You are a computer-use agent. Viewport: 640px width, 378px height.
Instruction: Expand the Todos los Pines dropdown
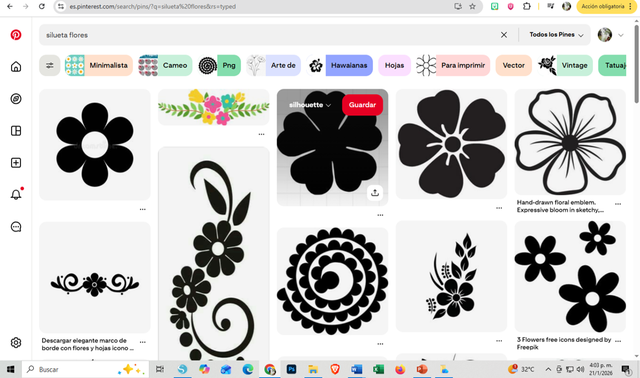[x=556, y=35]
